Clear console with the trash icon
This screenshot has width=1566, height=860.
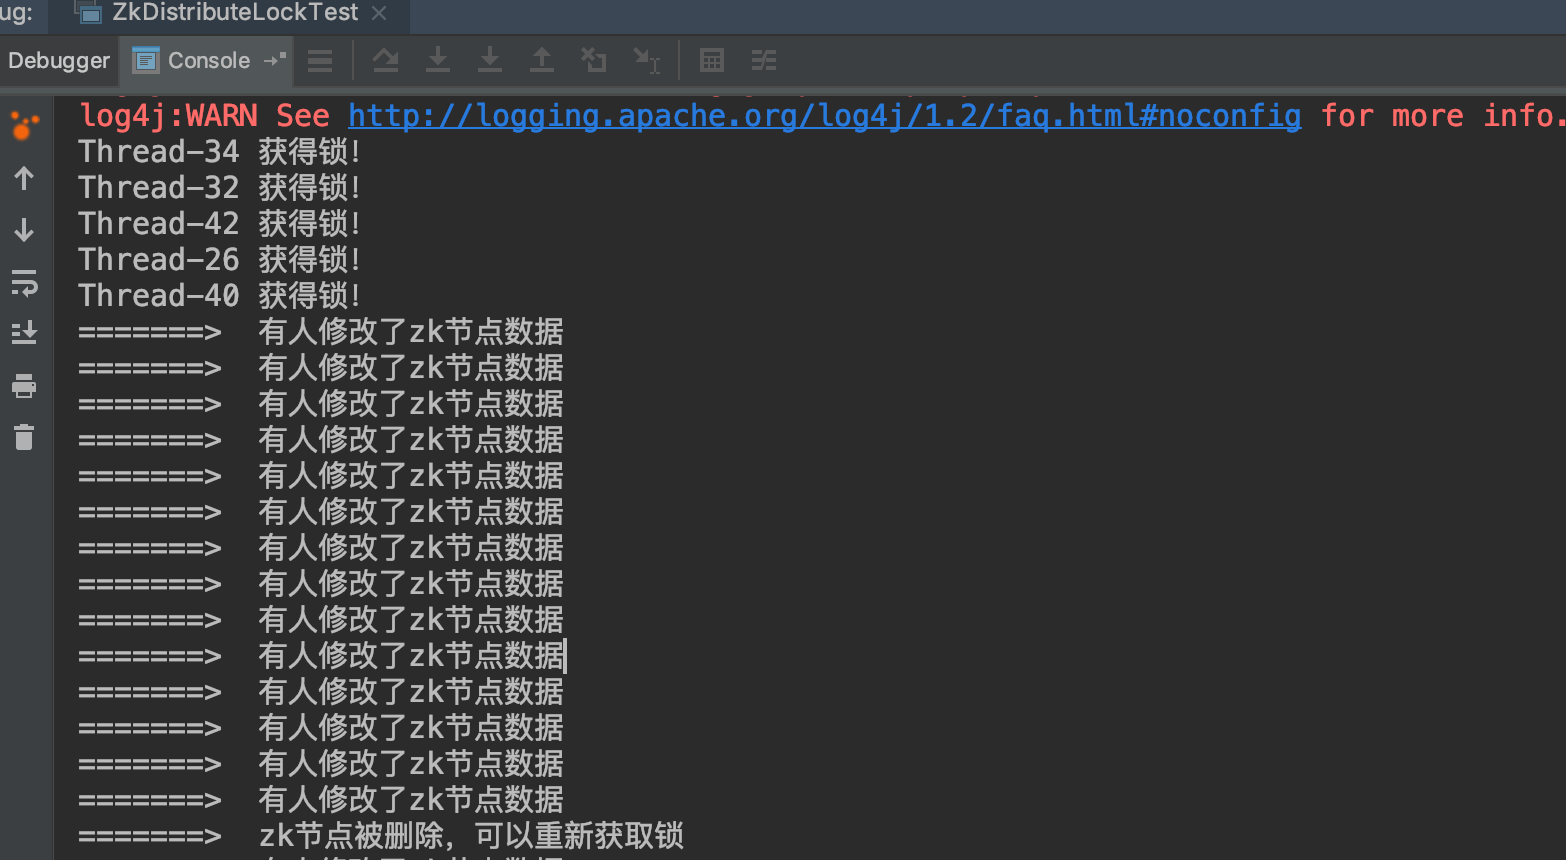pyautogui.click(x=24, y=437)
